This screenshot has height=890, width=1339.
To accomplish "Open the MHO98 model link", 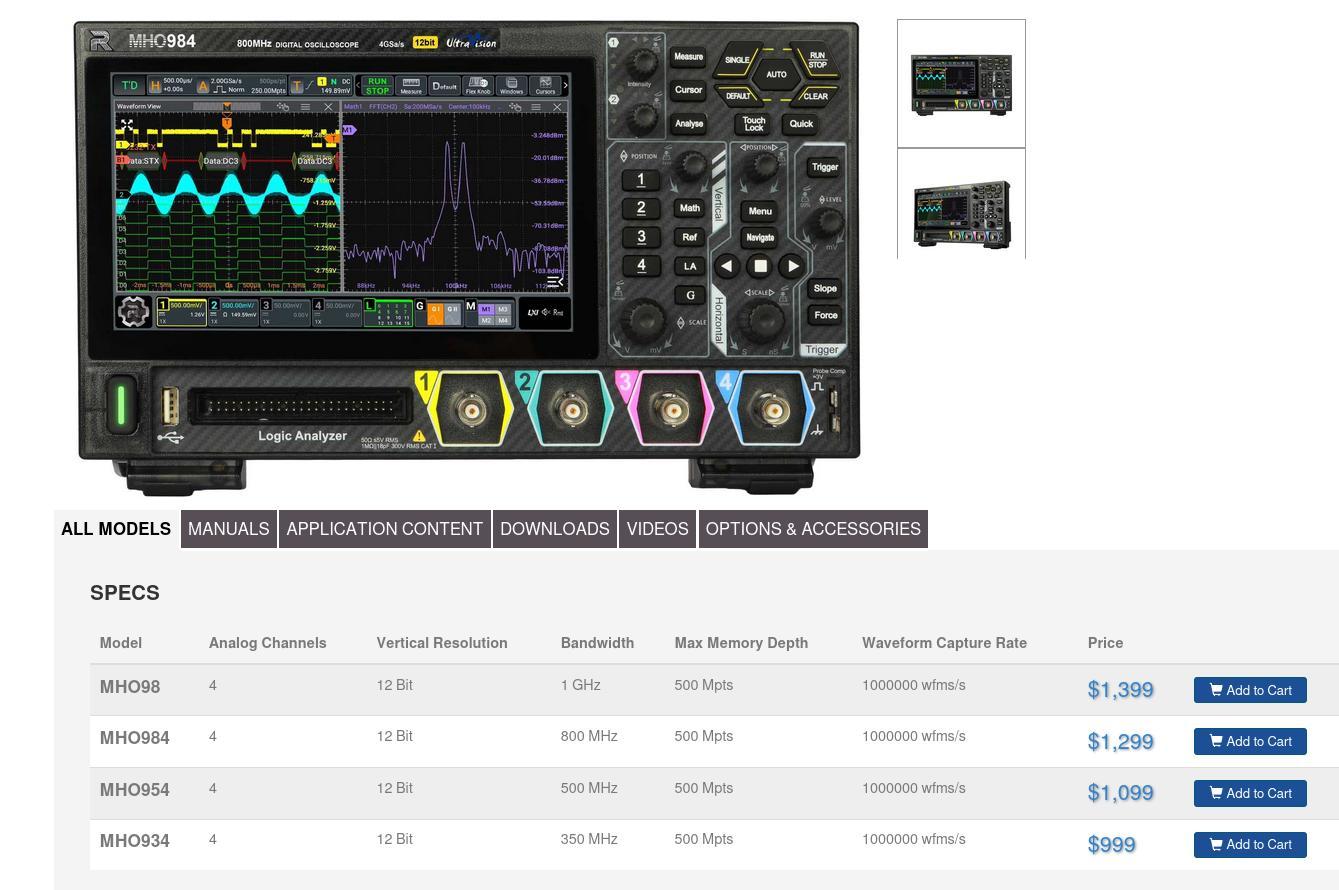I will (130, 687).
